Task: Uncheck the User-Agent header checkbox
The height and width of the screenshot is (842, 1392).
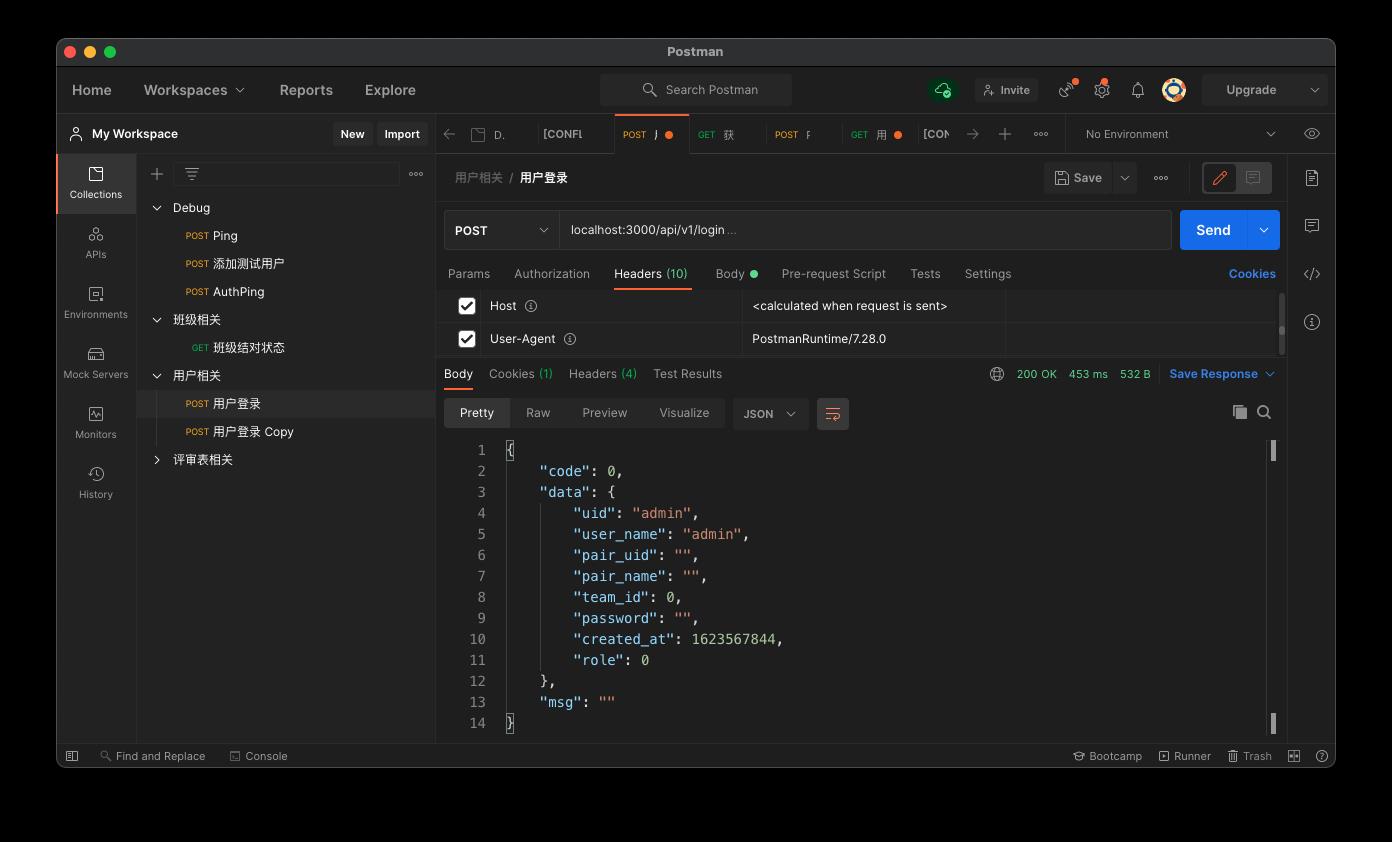Action: 467,339
